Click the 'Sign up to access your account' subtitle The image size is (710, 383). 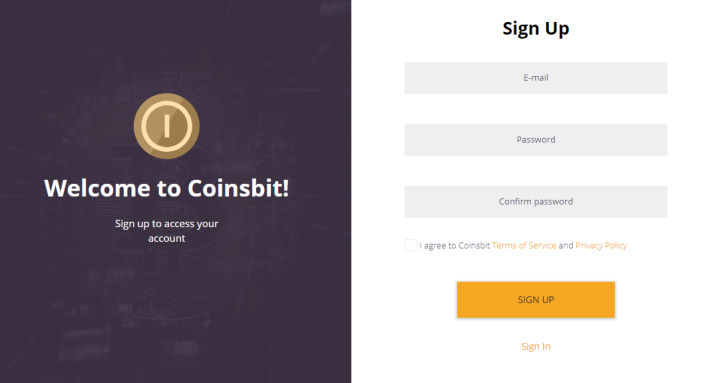[x=167, y=231]
